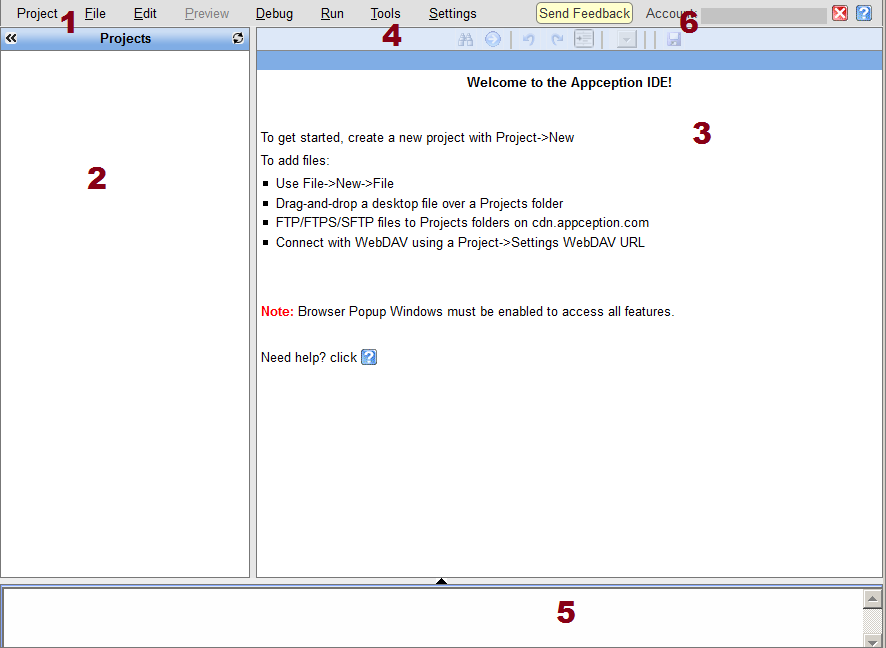This screenshot has width=886, height=648.
Task: Click the Save floppy disk icon
Action: [674, 39]
